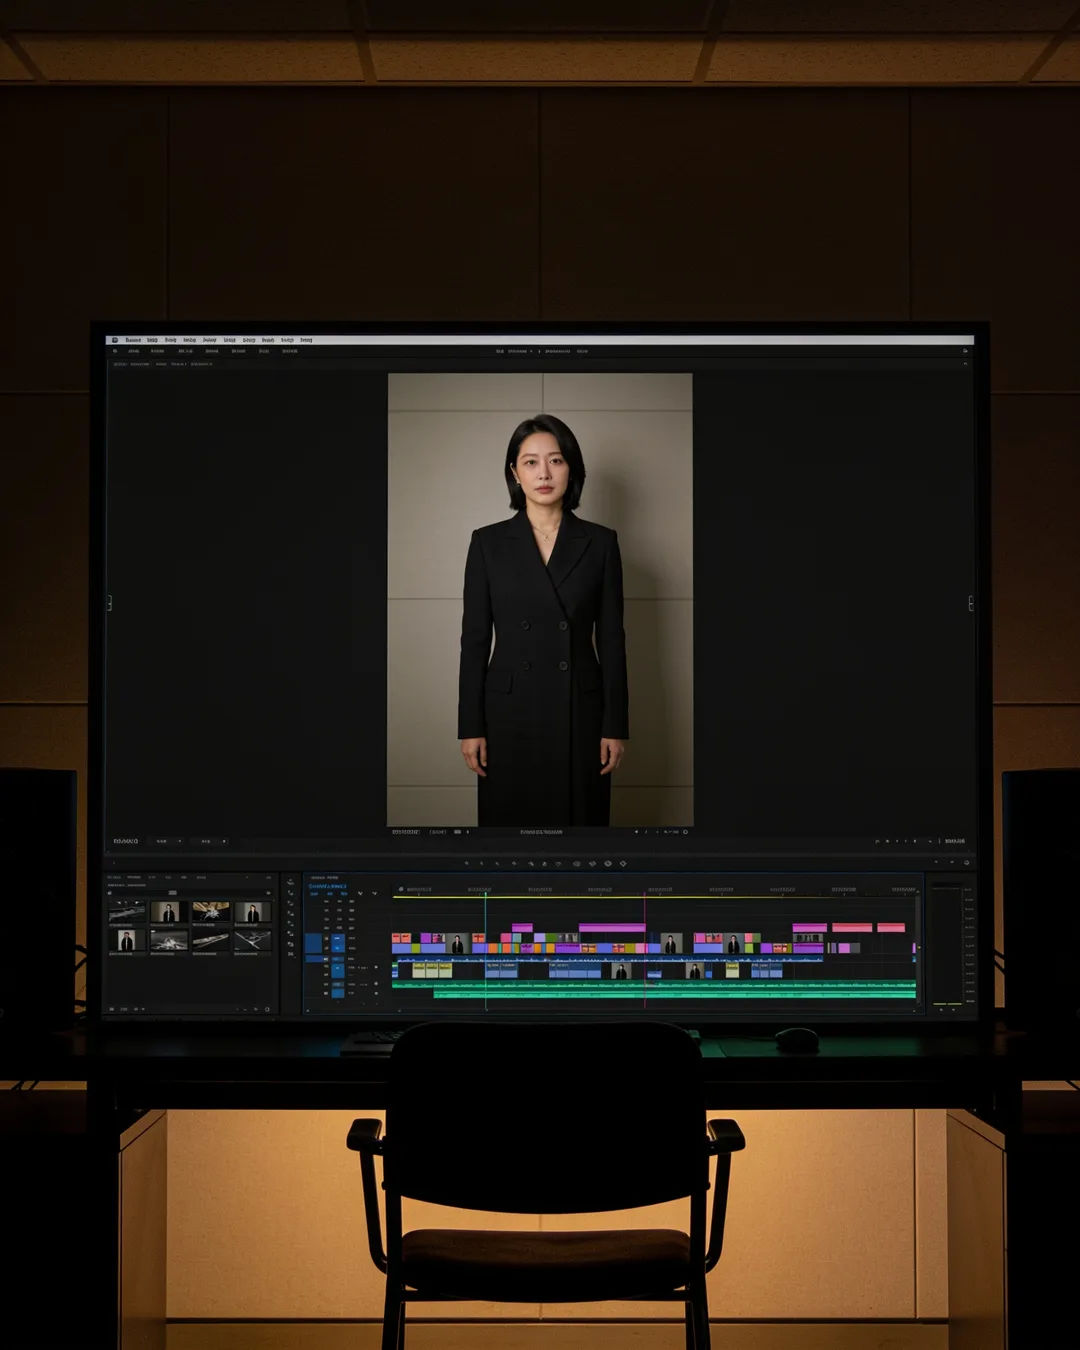Click the first icon in the transport row below the monitors

click(x=466, y=863)
